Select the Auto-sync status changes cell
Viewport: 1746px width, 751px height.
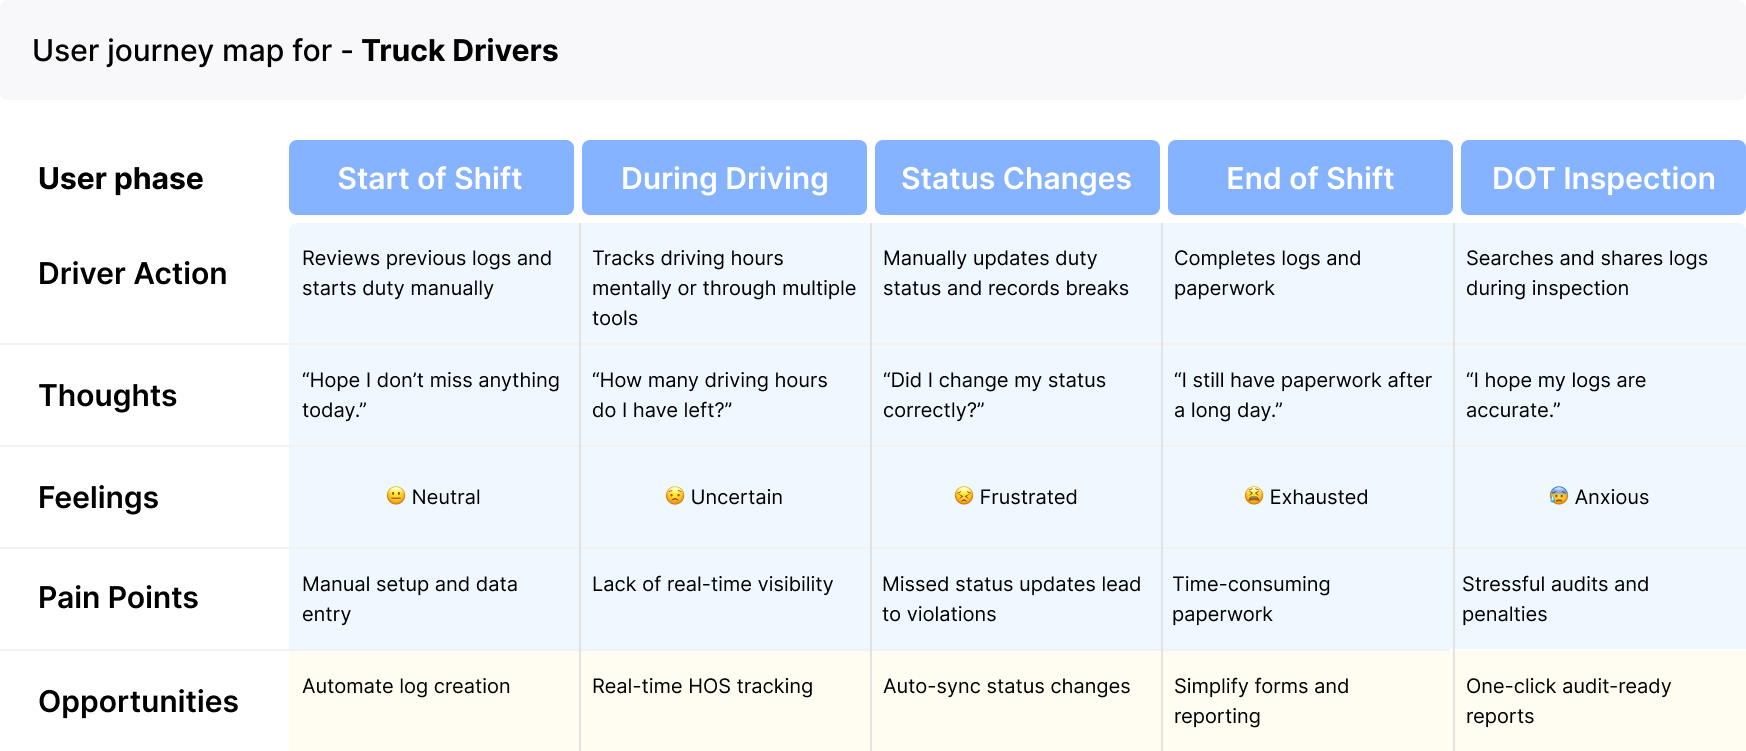click(x=1016, y=701)
